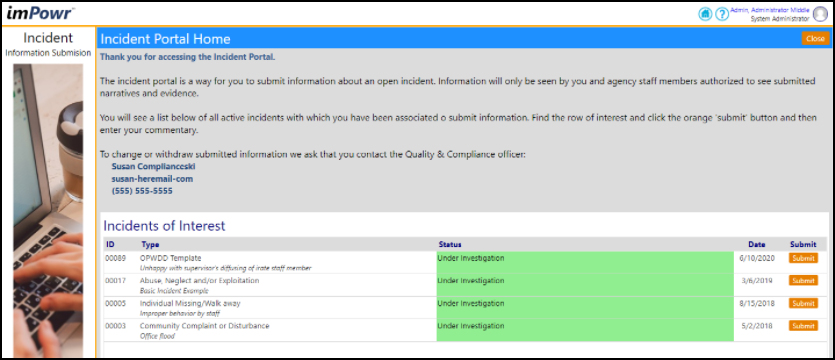The image size is (835, 360).
Task: Click the Information Submision sidebar label
Action: (x=48, y=53)
